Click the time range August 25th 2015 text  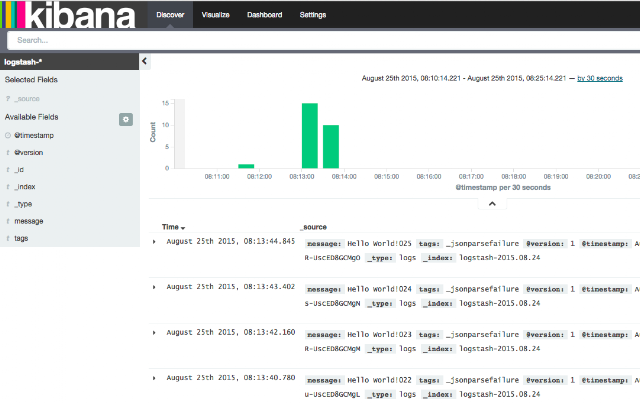click(x=464, y=78)
